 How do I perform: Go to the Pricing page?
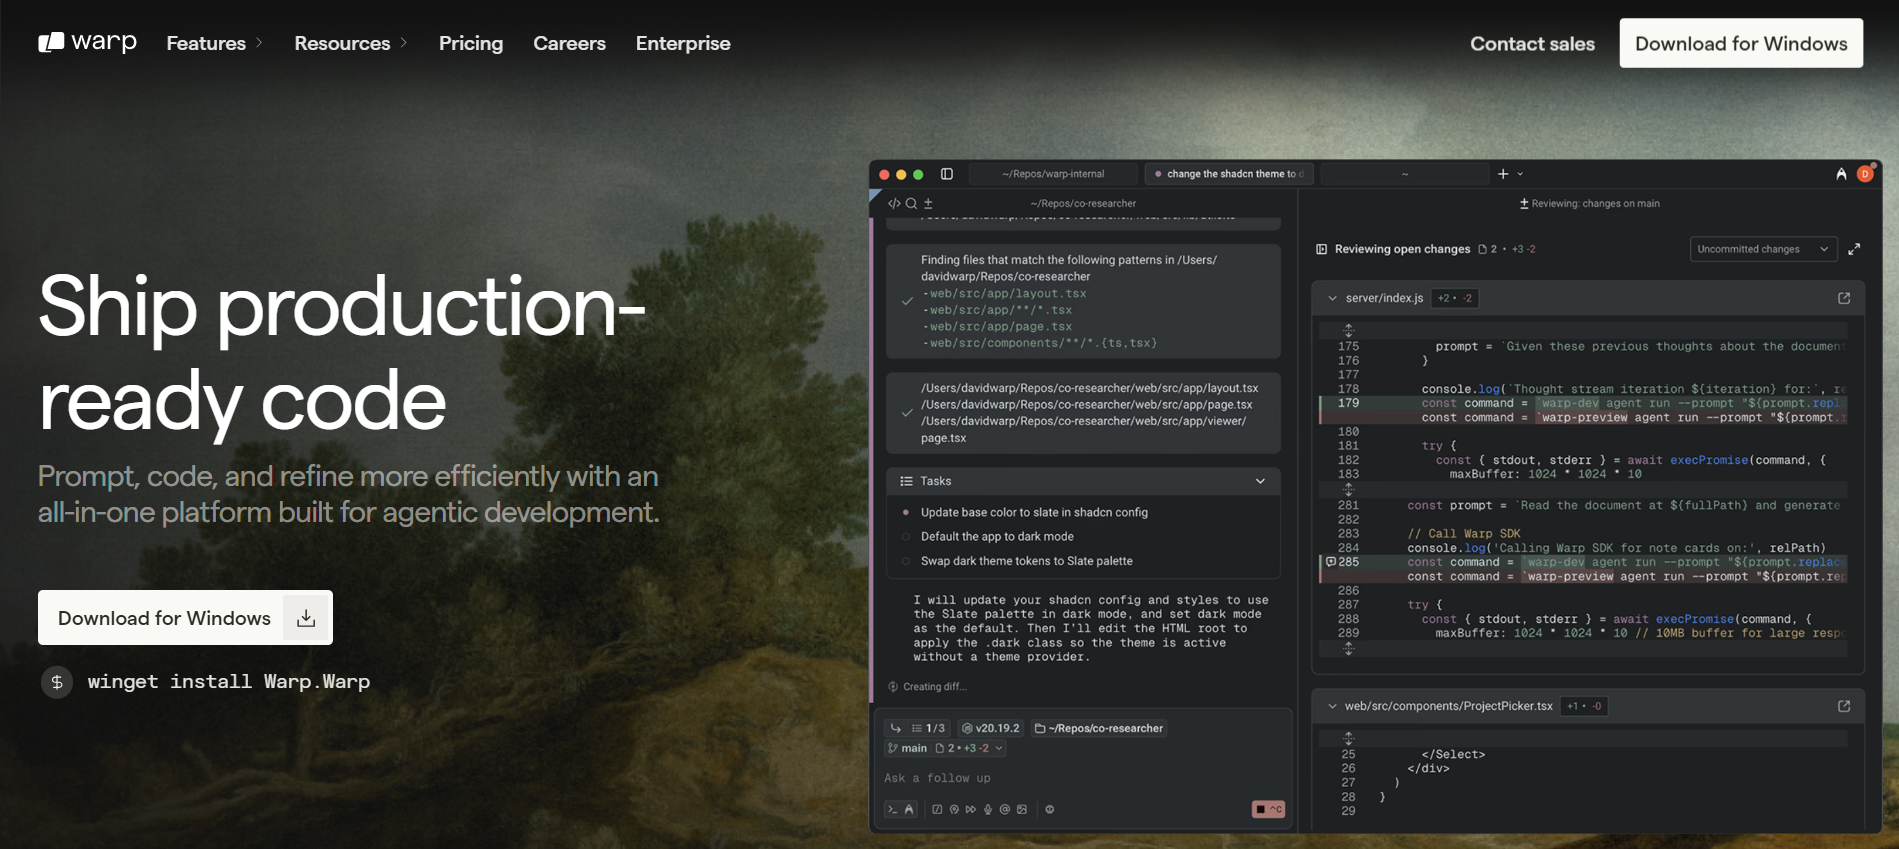(471, 43)
